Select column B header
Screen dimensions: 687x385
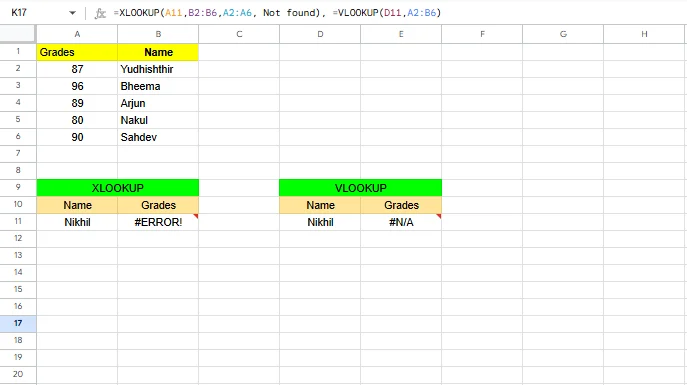[158, 34]
